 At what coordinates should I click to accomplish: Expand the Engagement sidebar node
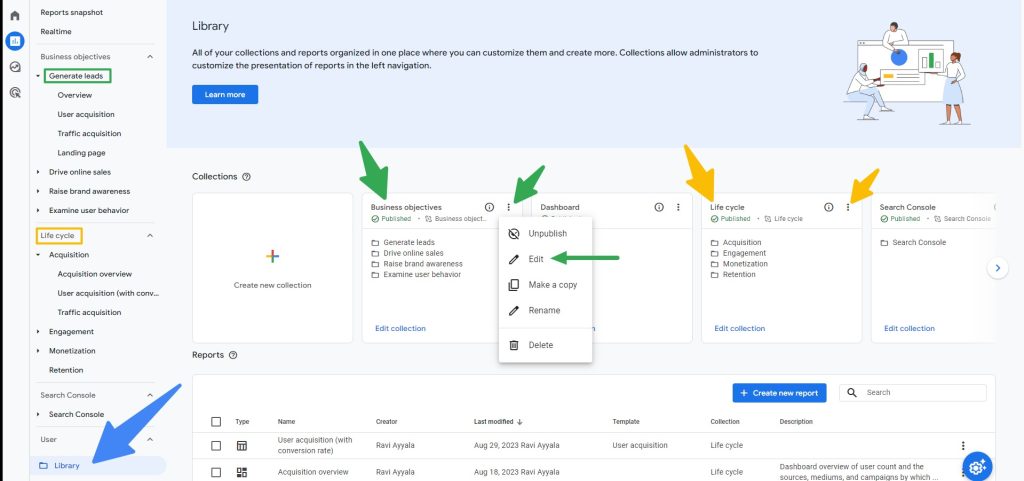tap(39, 332)
